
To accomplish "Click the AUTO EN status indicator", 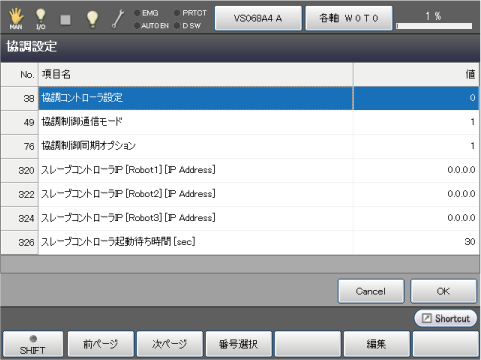I will tap(151, 26).
